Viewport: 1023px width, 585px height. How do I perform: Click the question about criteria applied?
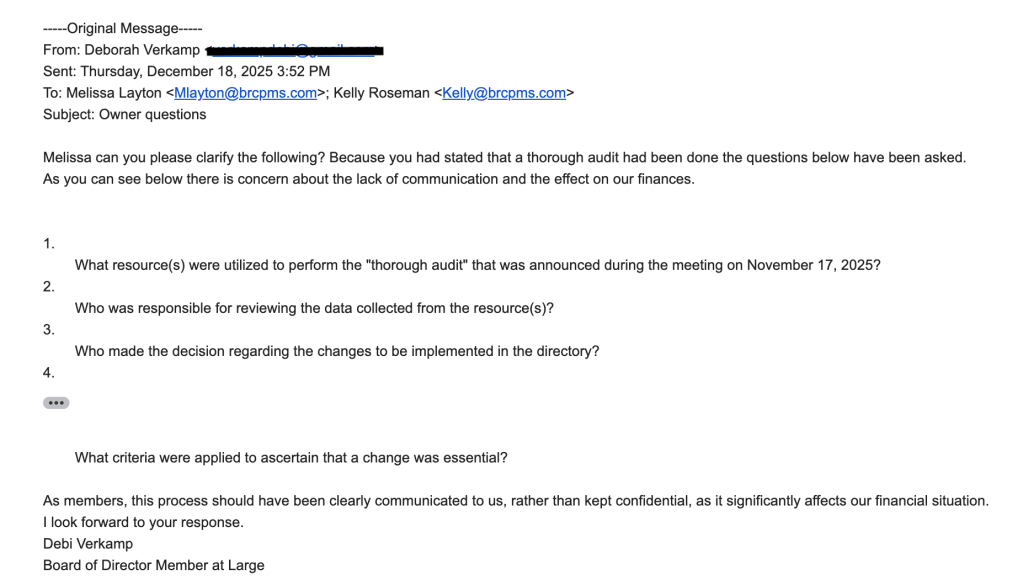[x=291, y=457]
